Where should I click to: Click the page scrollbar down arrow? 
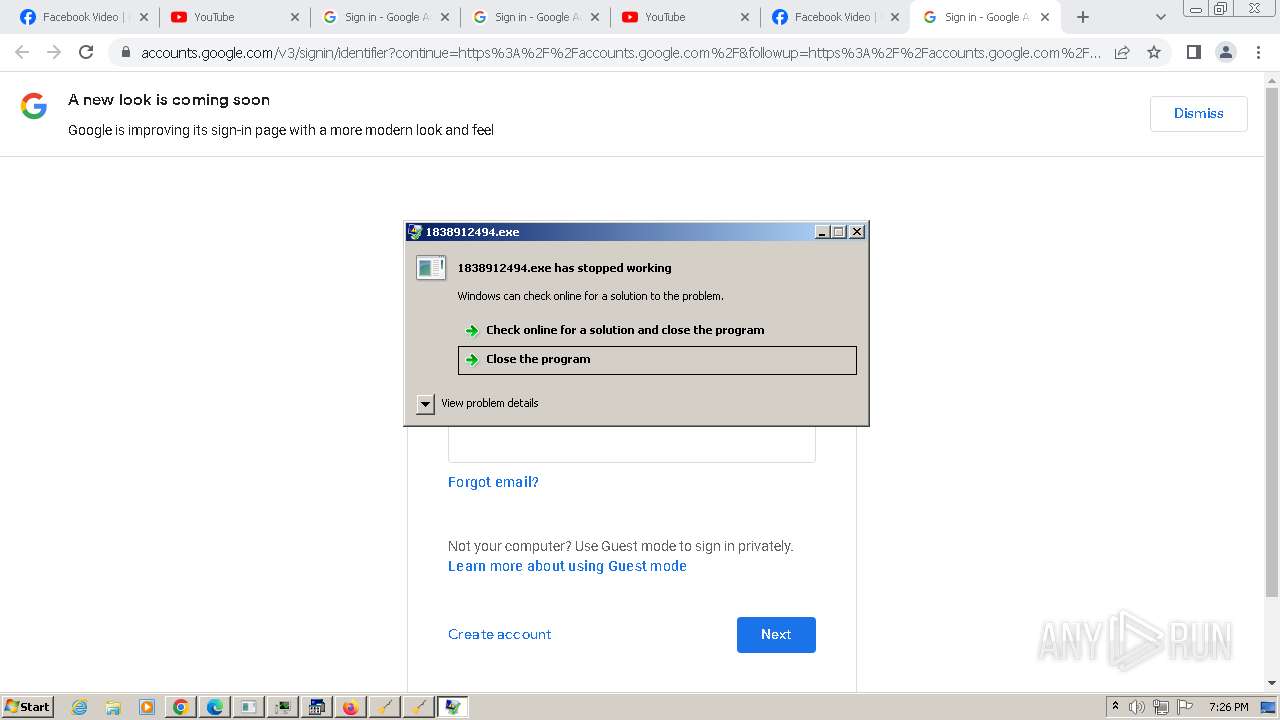[x=1272, y=683]
